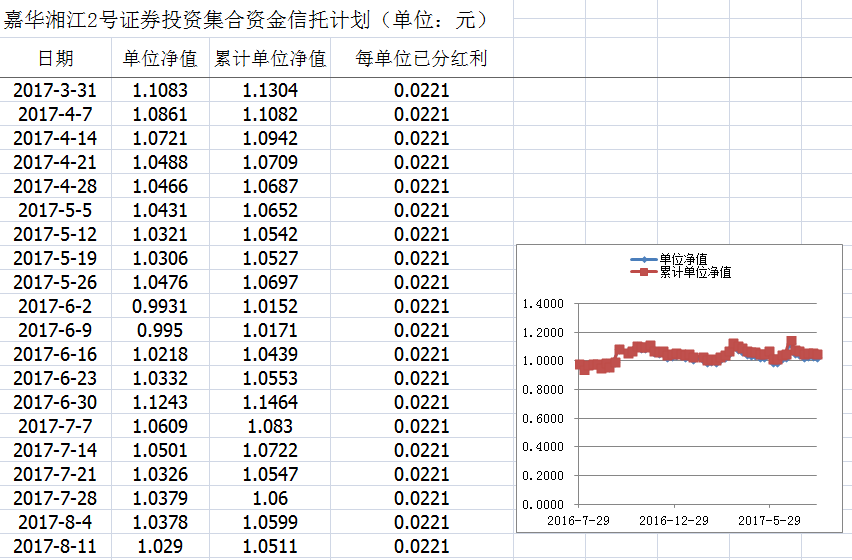Select date cell 2017-6-2
Screen dimensions: 852x560
point(55,306)
